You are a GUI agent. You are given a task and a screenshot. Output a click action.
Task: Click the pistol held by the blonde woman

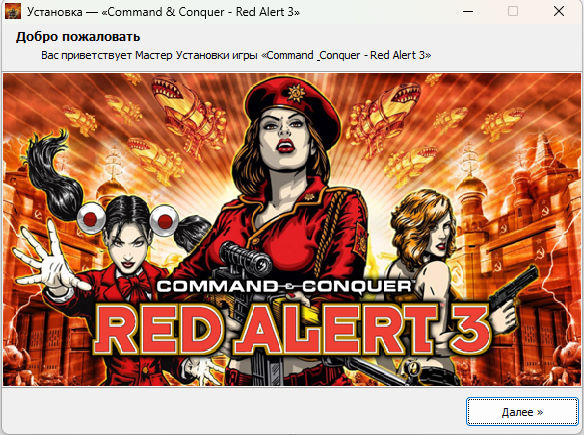[513, 290]
